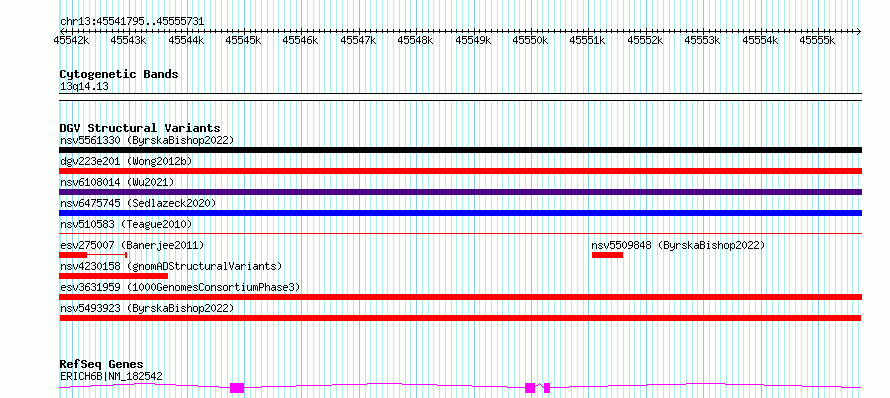This screenshot has width=890, height=398.
Task: Click the RefSeq Genes track title
Action: tap(101, 364)
